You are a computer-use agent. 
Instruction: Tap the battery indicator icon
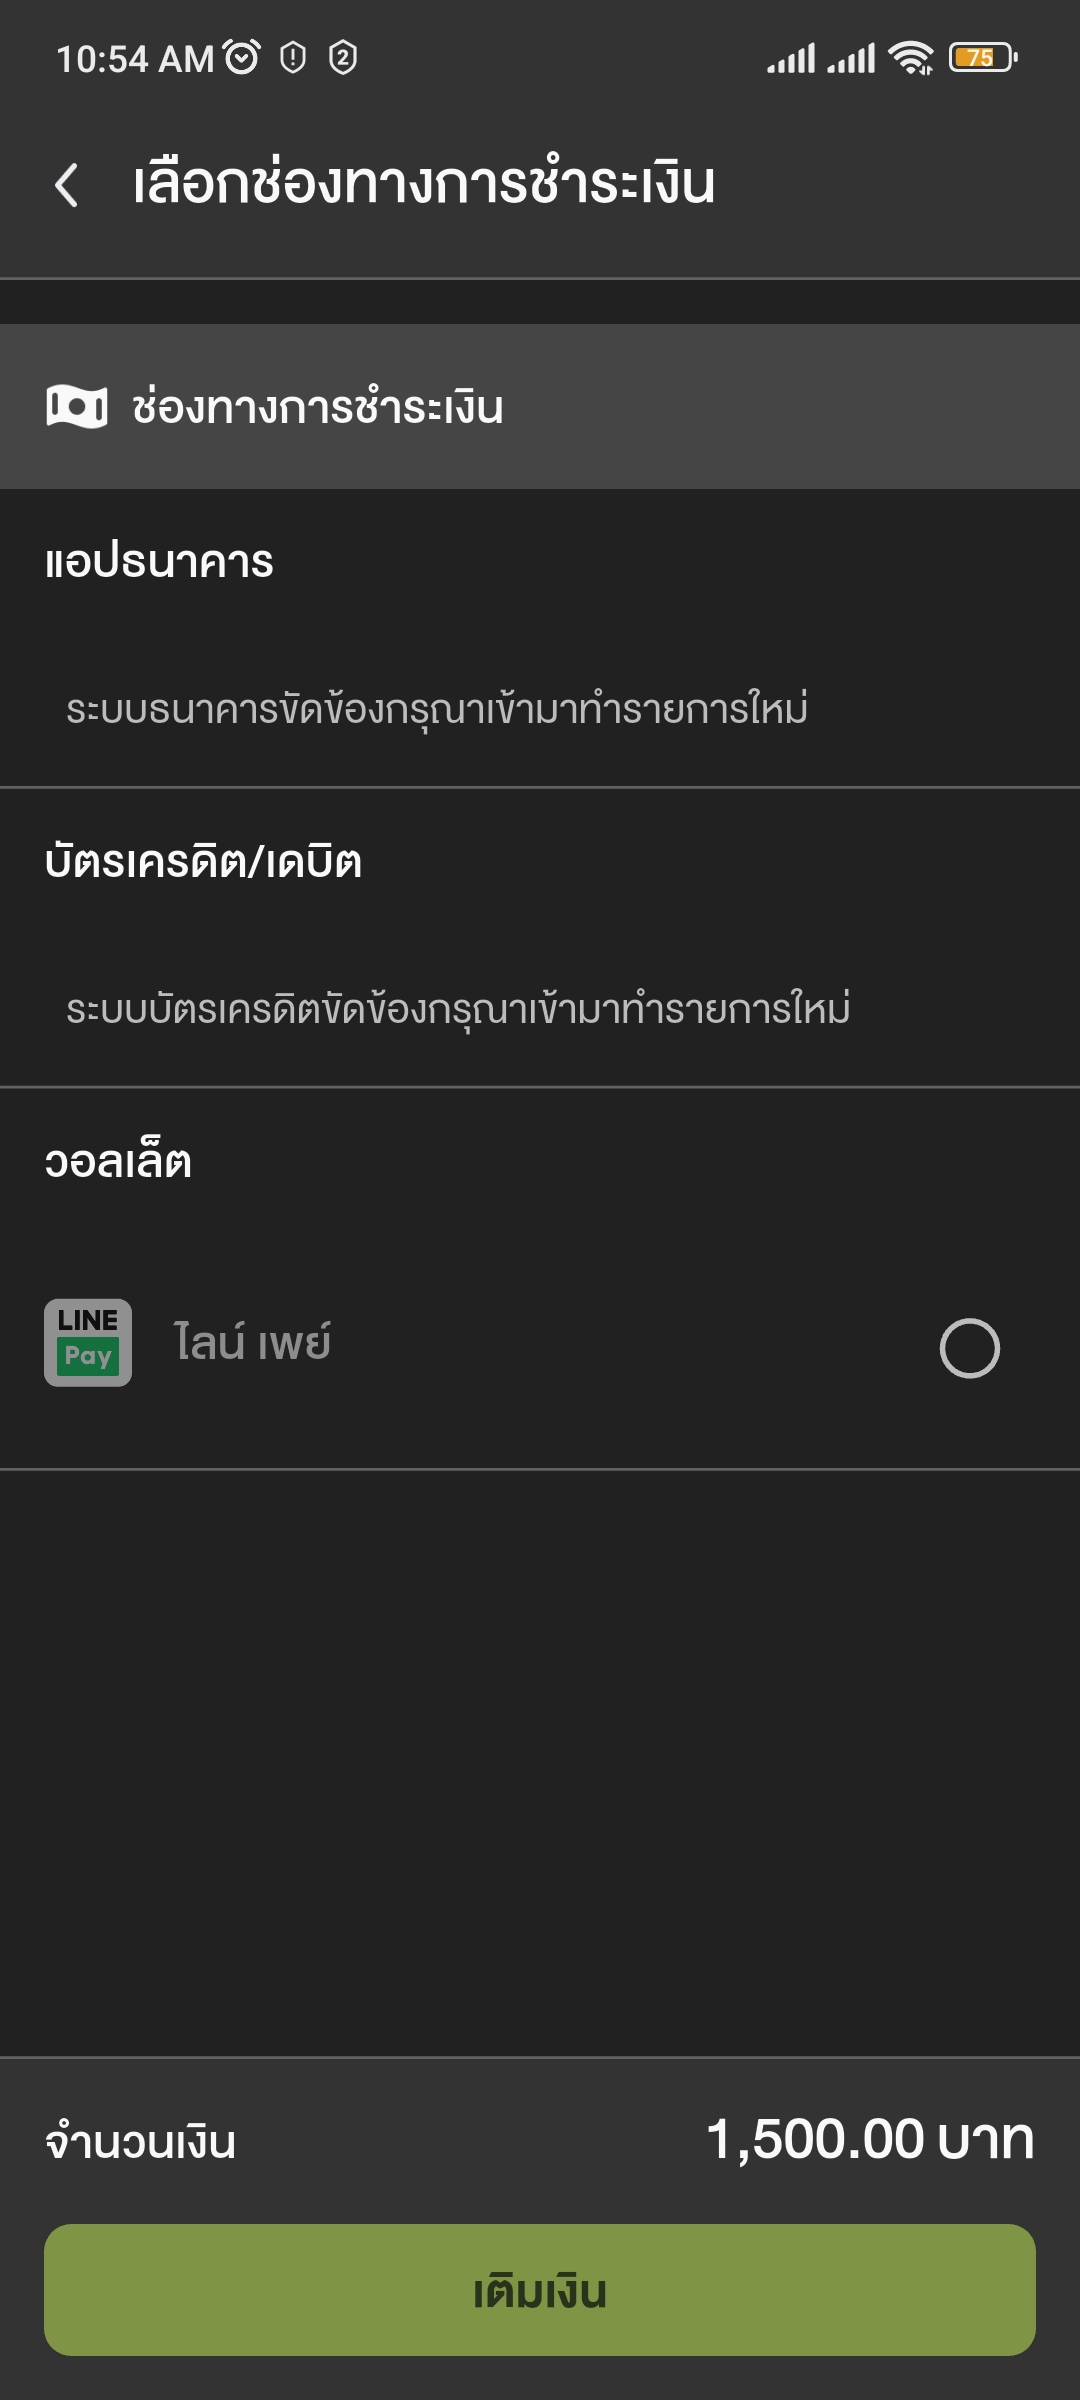click(x=984, y=58)
